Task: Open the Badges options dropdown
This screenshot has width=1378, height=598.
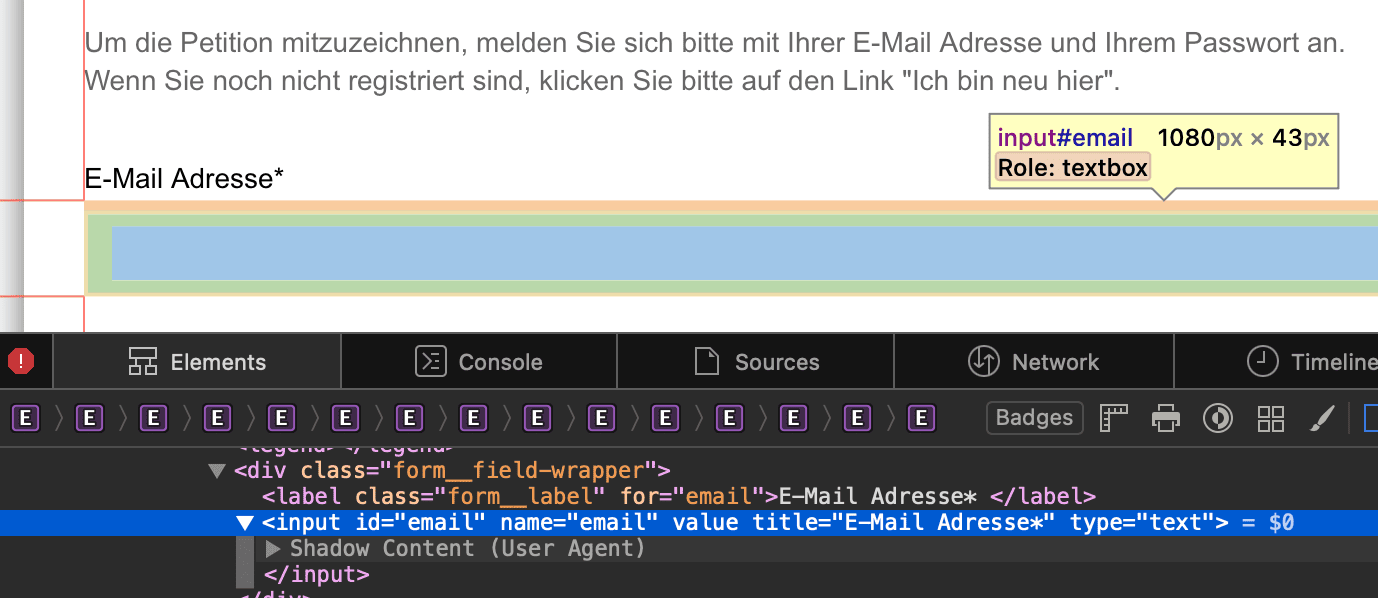Action: pyautogui.click(x=1034, y=418)
